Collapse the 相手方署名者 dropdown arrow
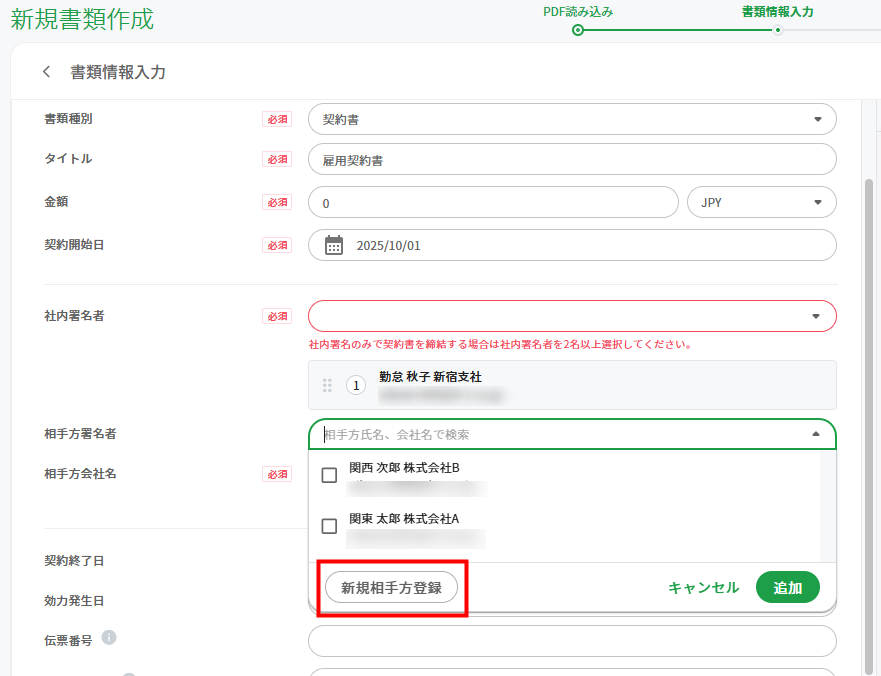 pos(816,434)
